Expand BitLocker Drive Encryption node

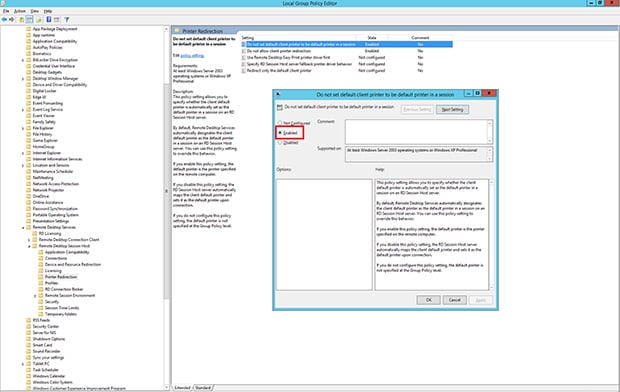[x=23, y=60]
